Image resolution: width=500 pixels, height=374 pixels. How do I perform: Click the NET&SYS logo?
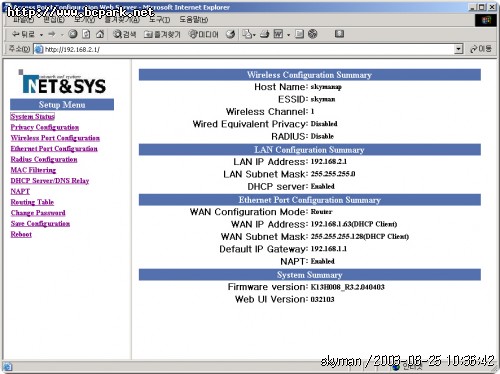[x=62, y=82]
